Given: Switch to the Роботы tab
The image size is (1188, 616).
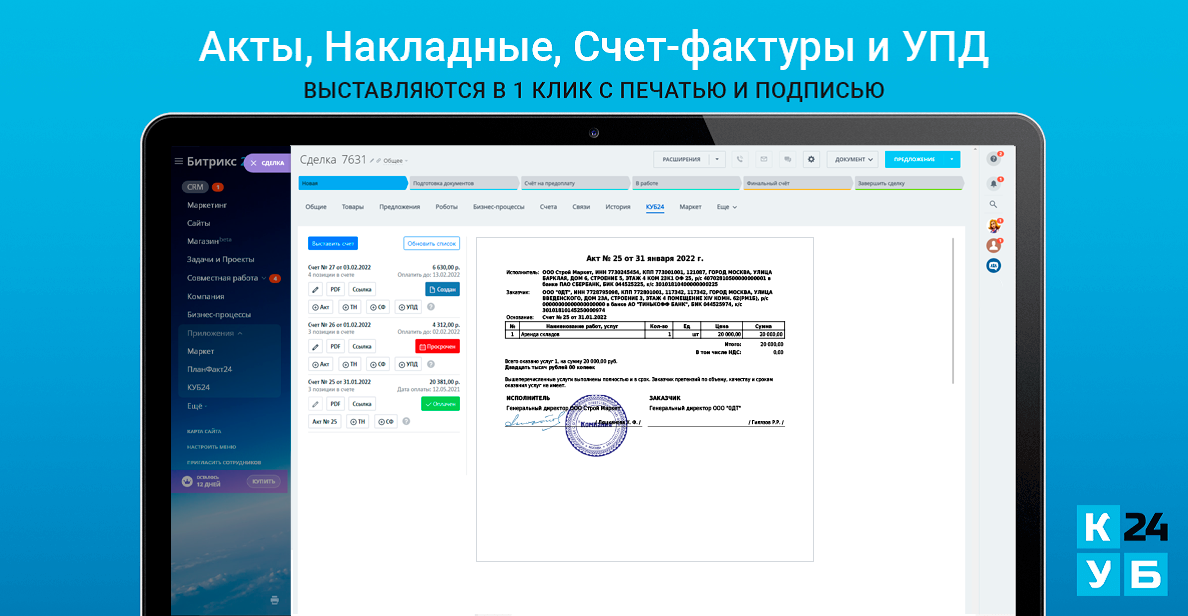Looking at the screenshot, I should pos(446,207).
